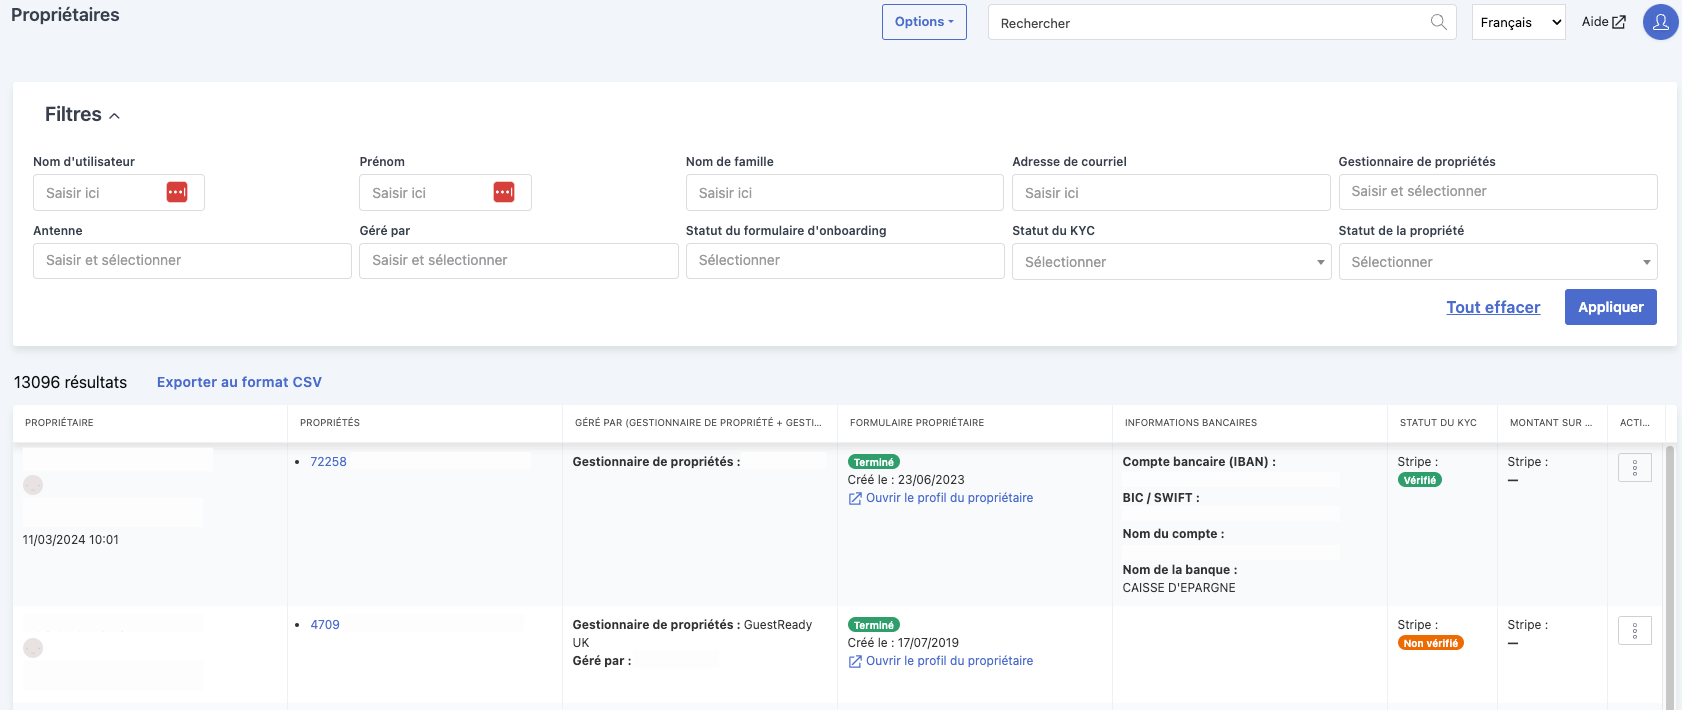
Task: Open actions menu for property 72258 row
Action: pyautogui.click(x=1635, y=467)
